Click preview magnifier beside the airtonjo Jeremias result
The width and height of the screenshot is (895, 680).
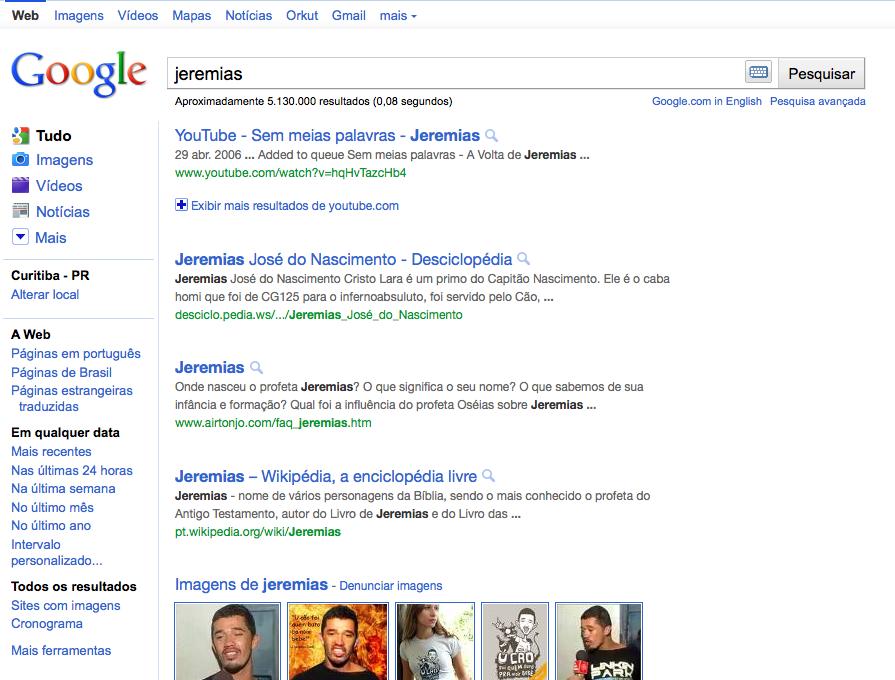[x=256, y=367]
